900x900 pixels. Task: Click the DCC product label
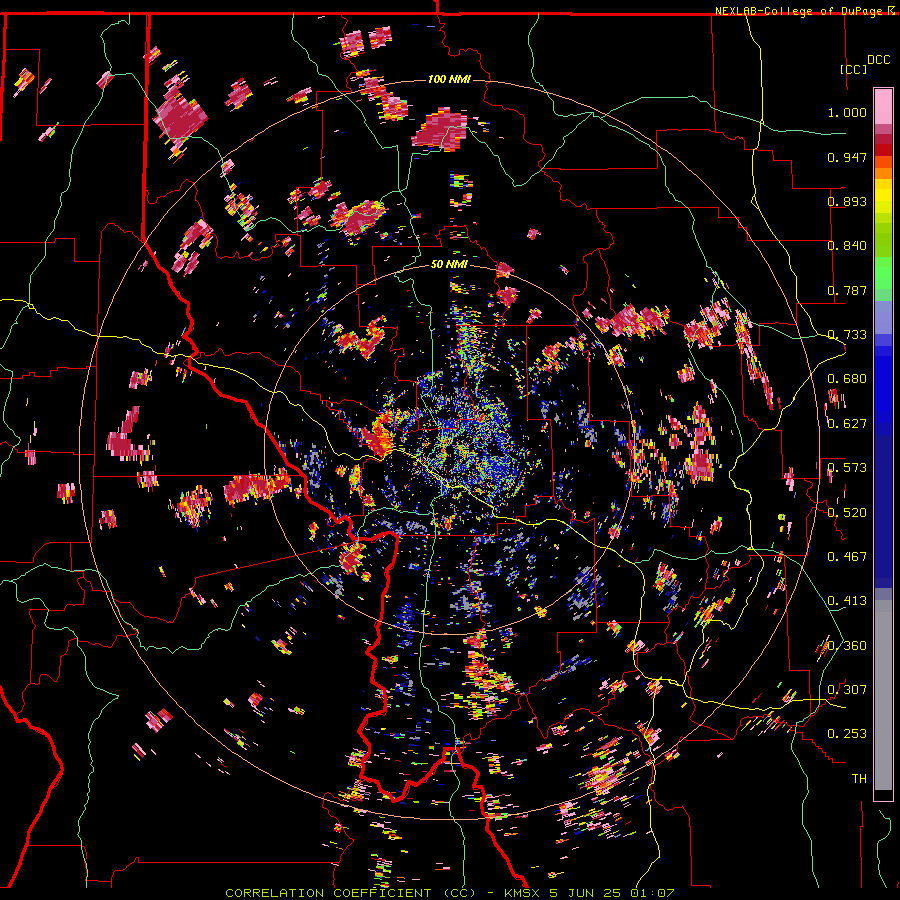coord(878,60)
